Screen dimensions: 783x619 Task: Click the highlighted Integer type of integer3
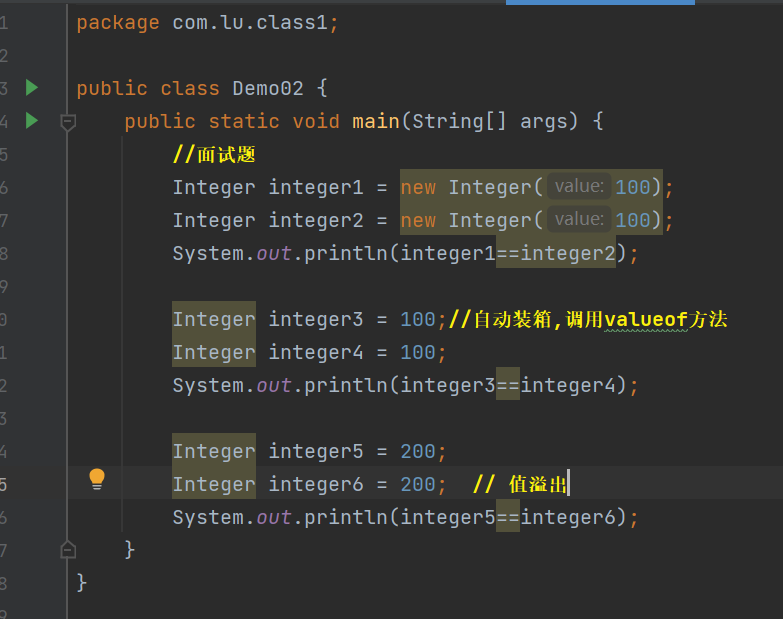point(214,319)
